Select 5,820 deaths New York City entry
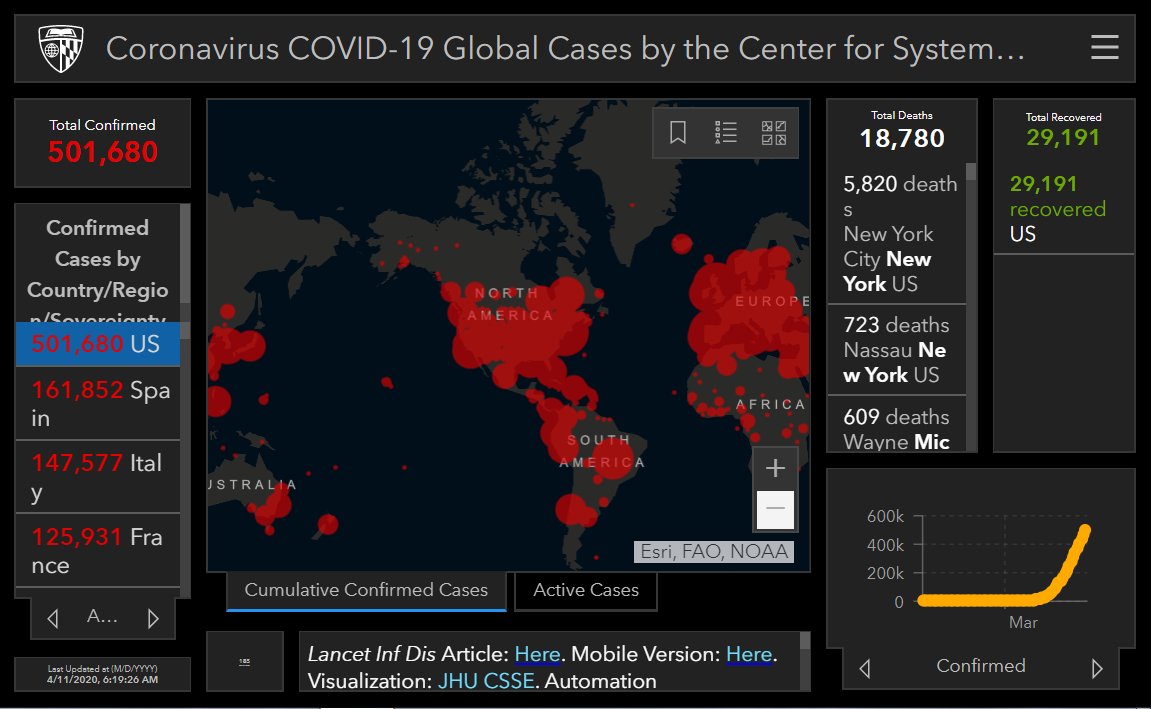 [896, 233]
